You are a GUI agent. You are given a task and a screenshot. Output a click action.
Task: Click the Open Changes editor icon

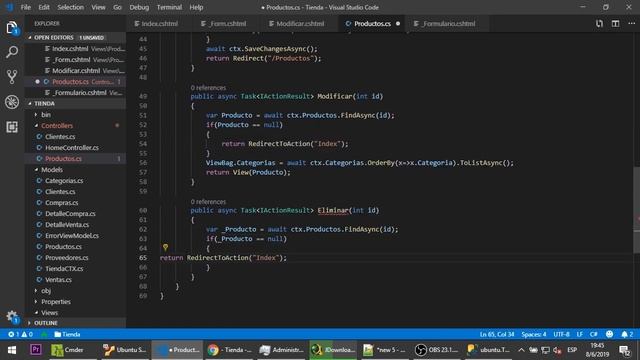pos(599,24)
